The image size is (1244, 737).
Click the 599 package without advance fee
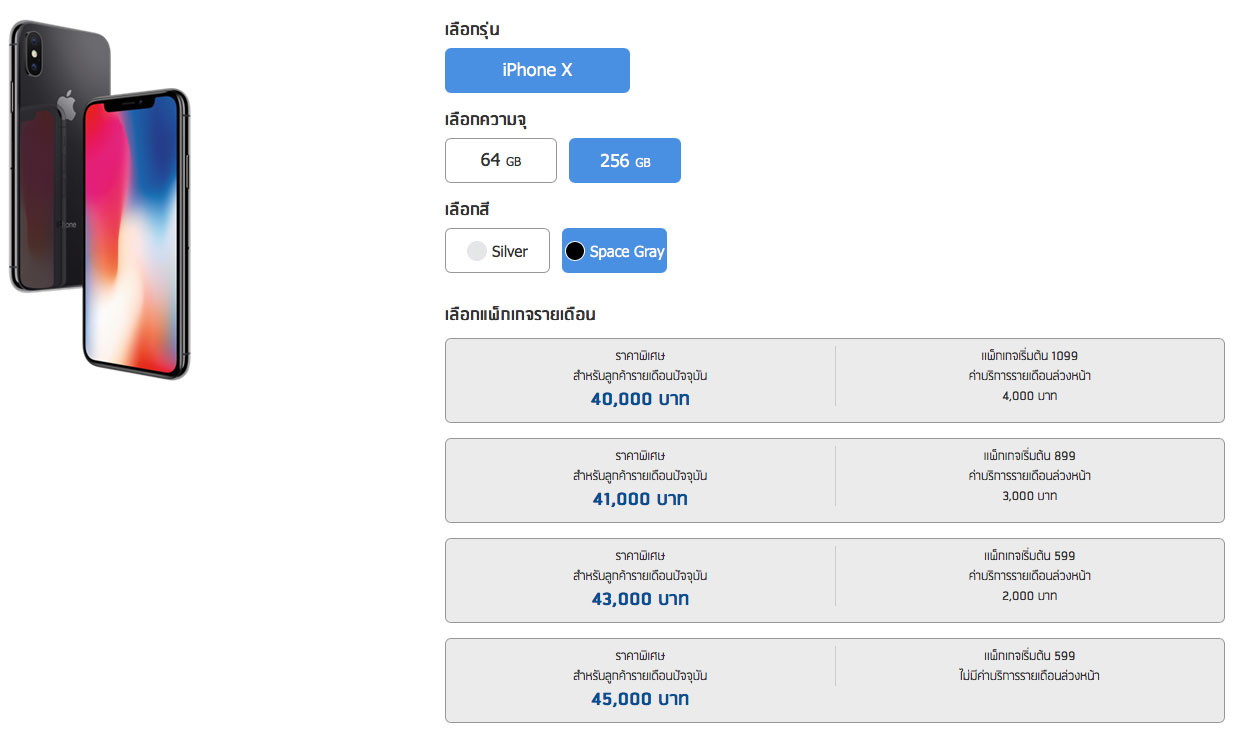coord(1029,666)
